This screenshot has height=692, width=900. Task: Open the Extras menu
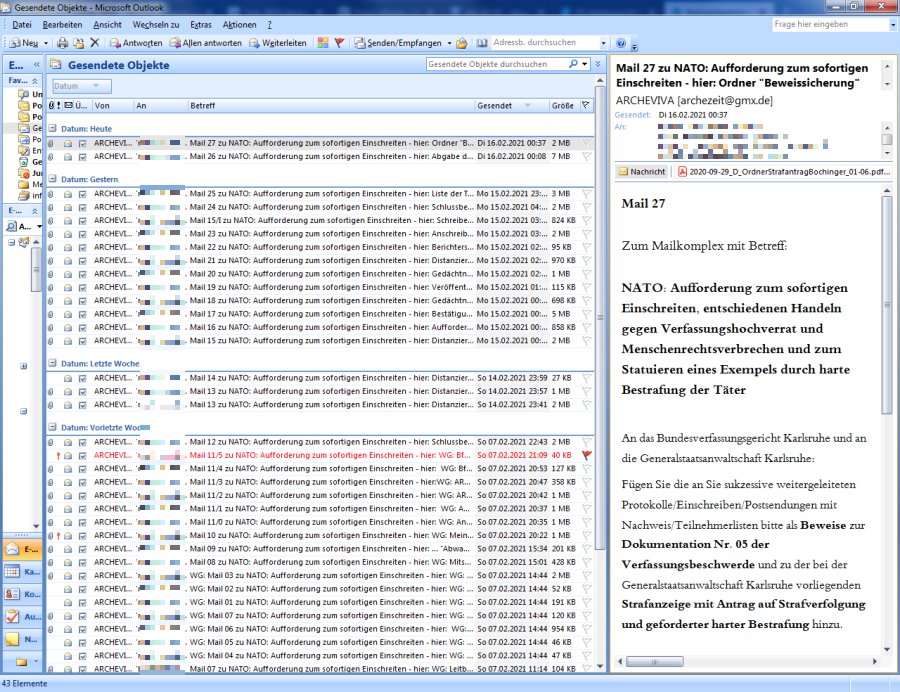pyautogui.click(x=201, y=25)
